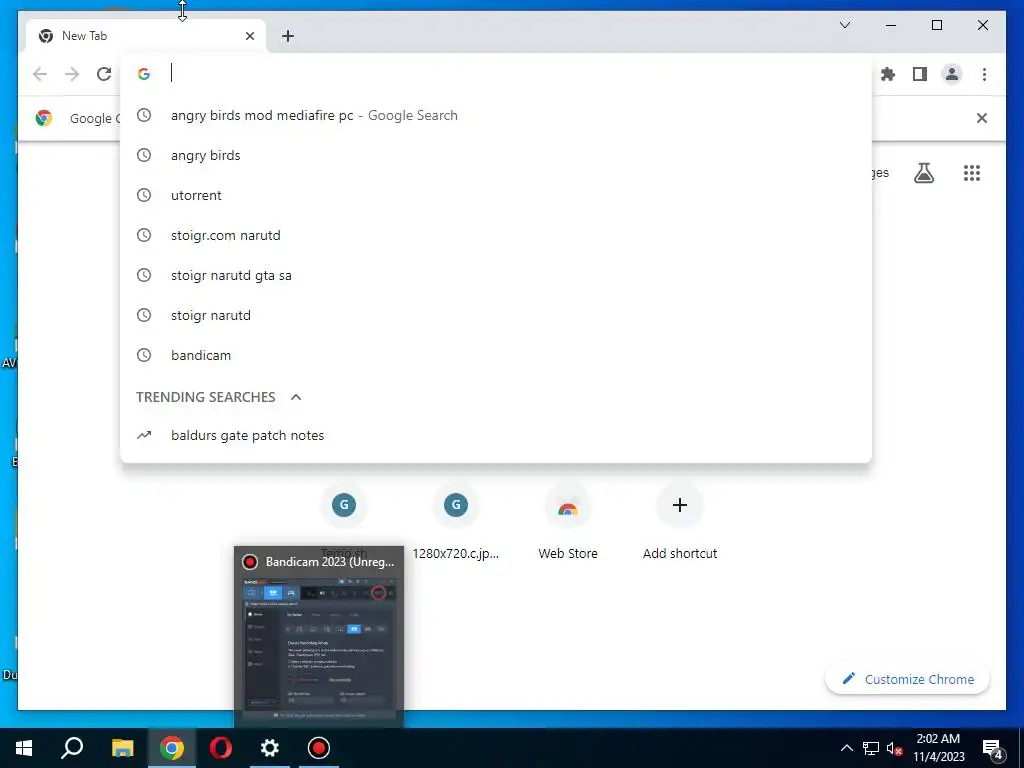
Task: Toggle the side panel icon
Action: click(920, 74)
